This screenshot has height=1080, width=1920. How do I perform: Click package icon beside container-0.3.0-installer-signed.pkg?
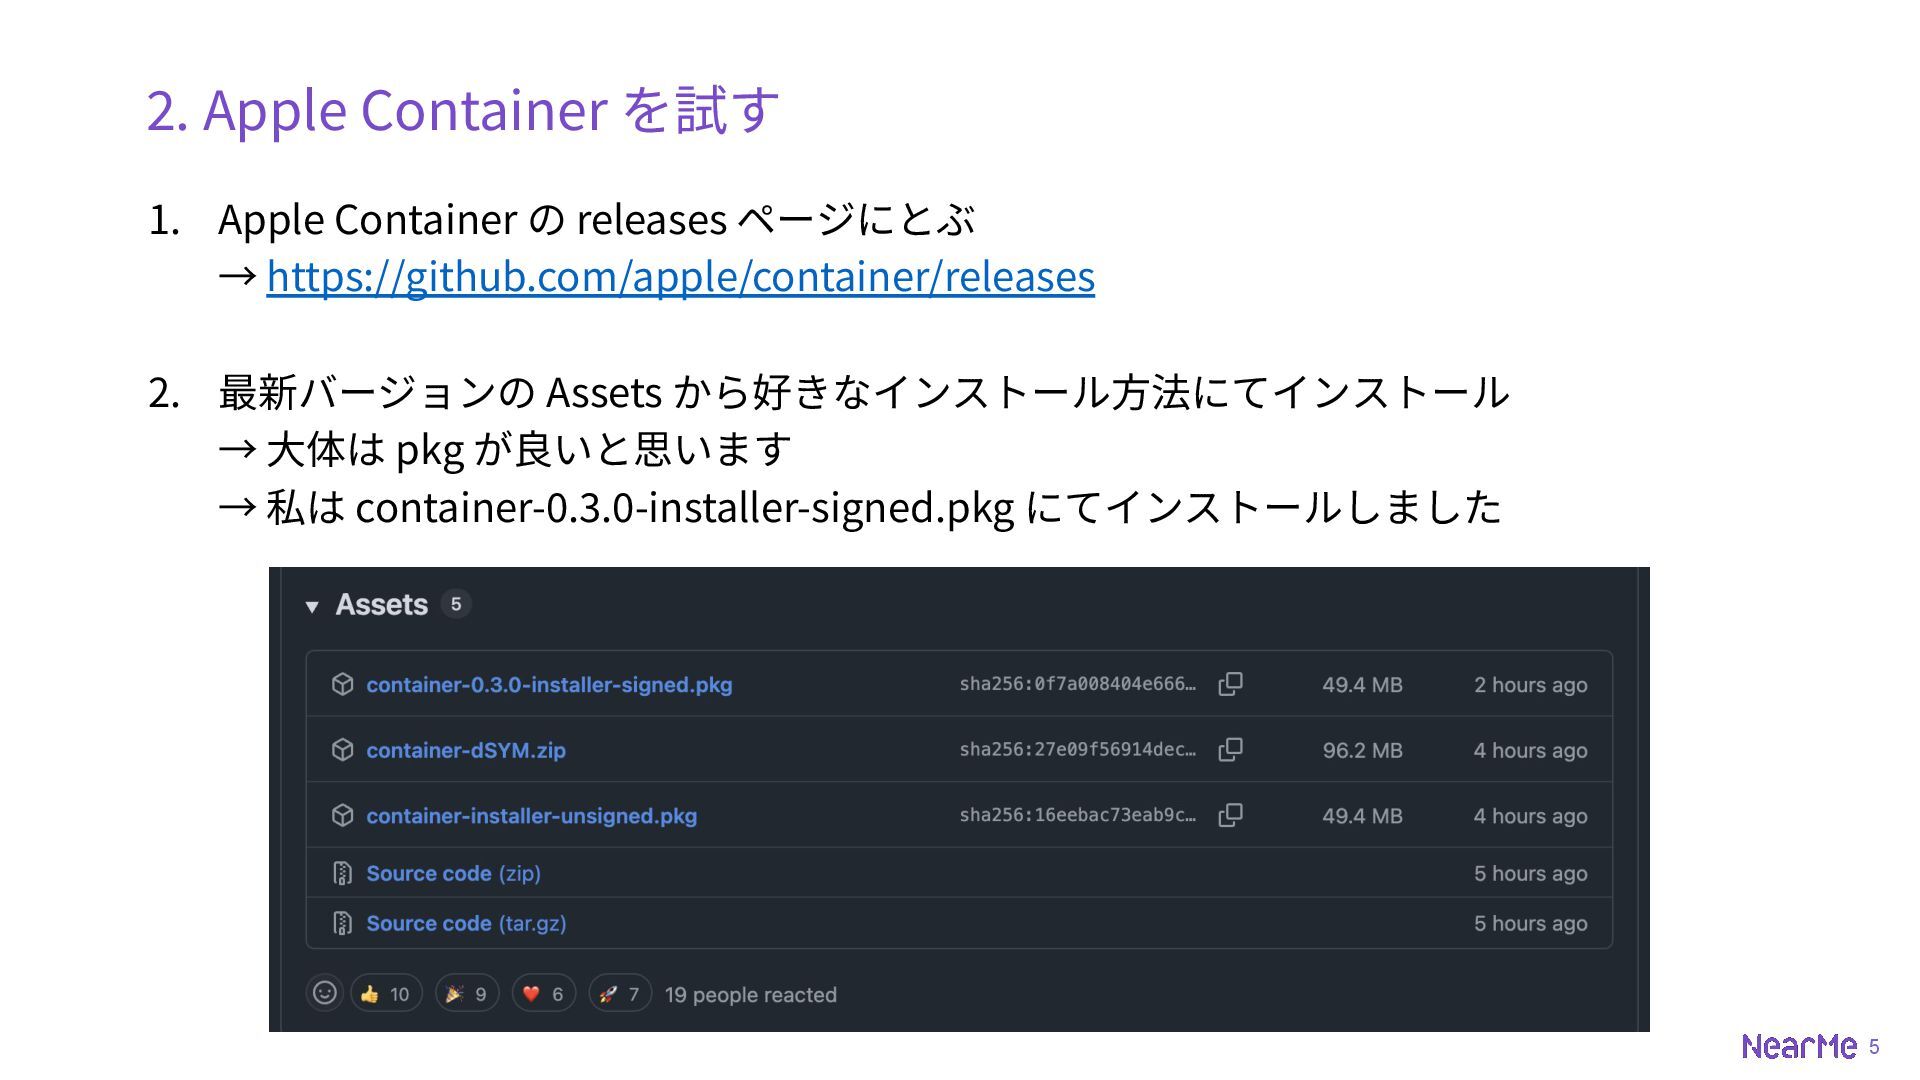(343, 684)
